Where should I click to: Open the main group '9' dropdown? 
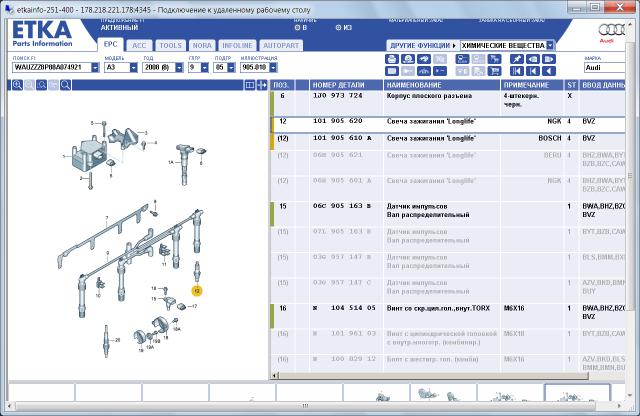204,68
